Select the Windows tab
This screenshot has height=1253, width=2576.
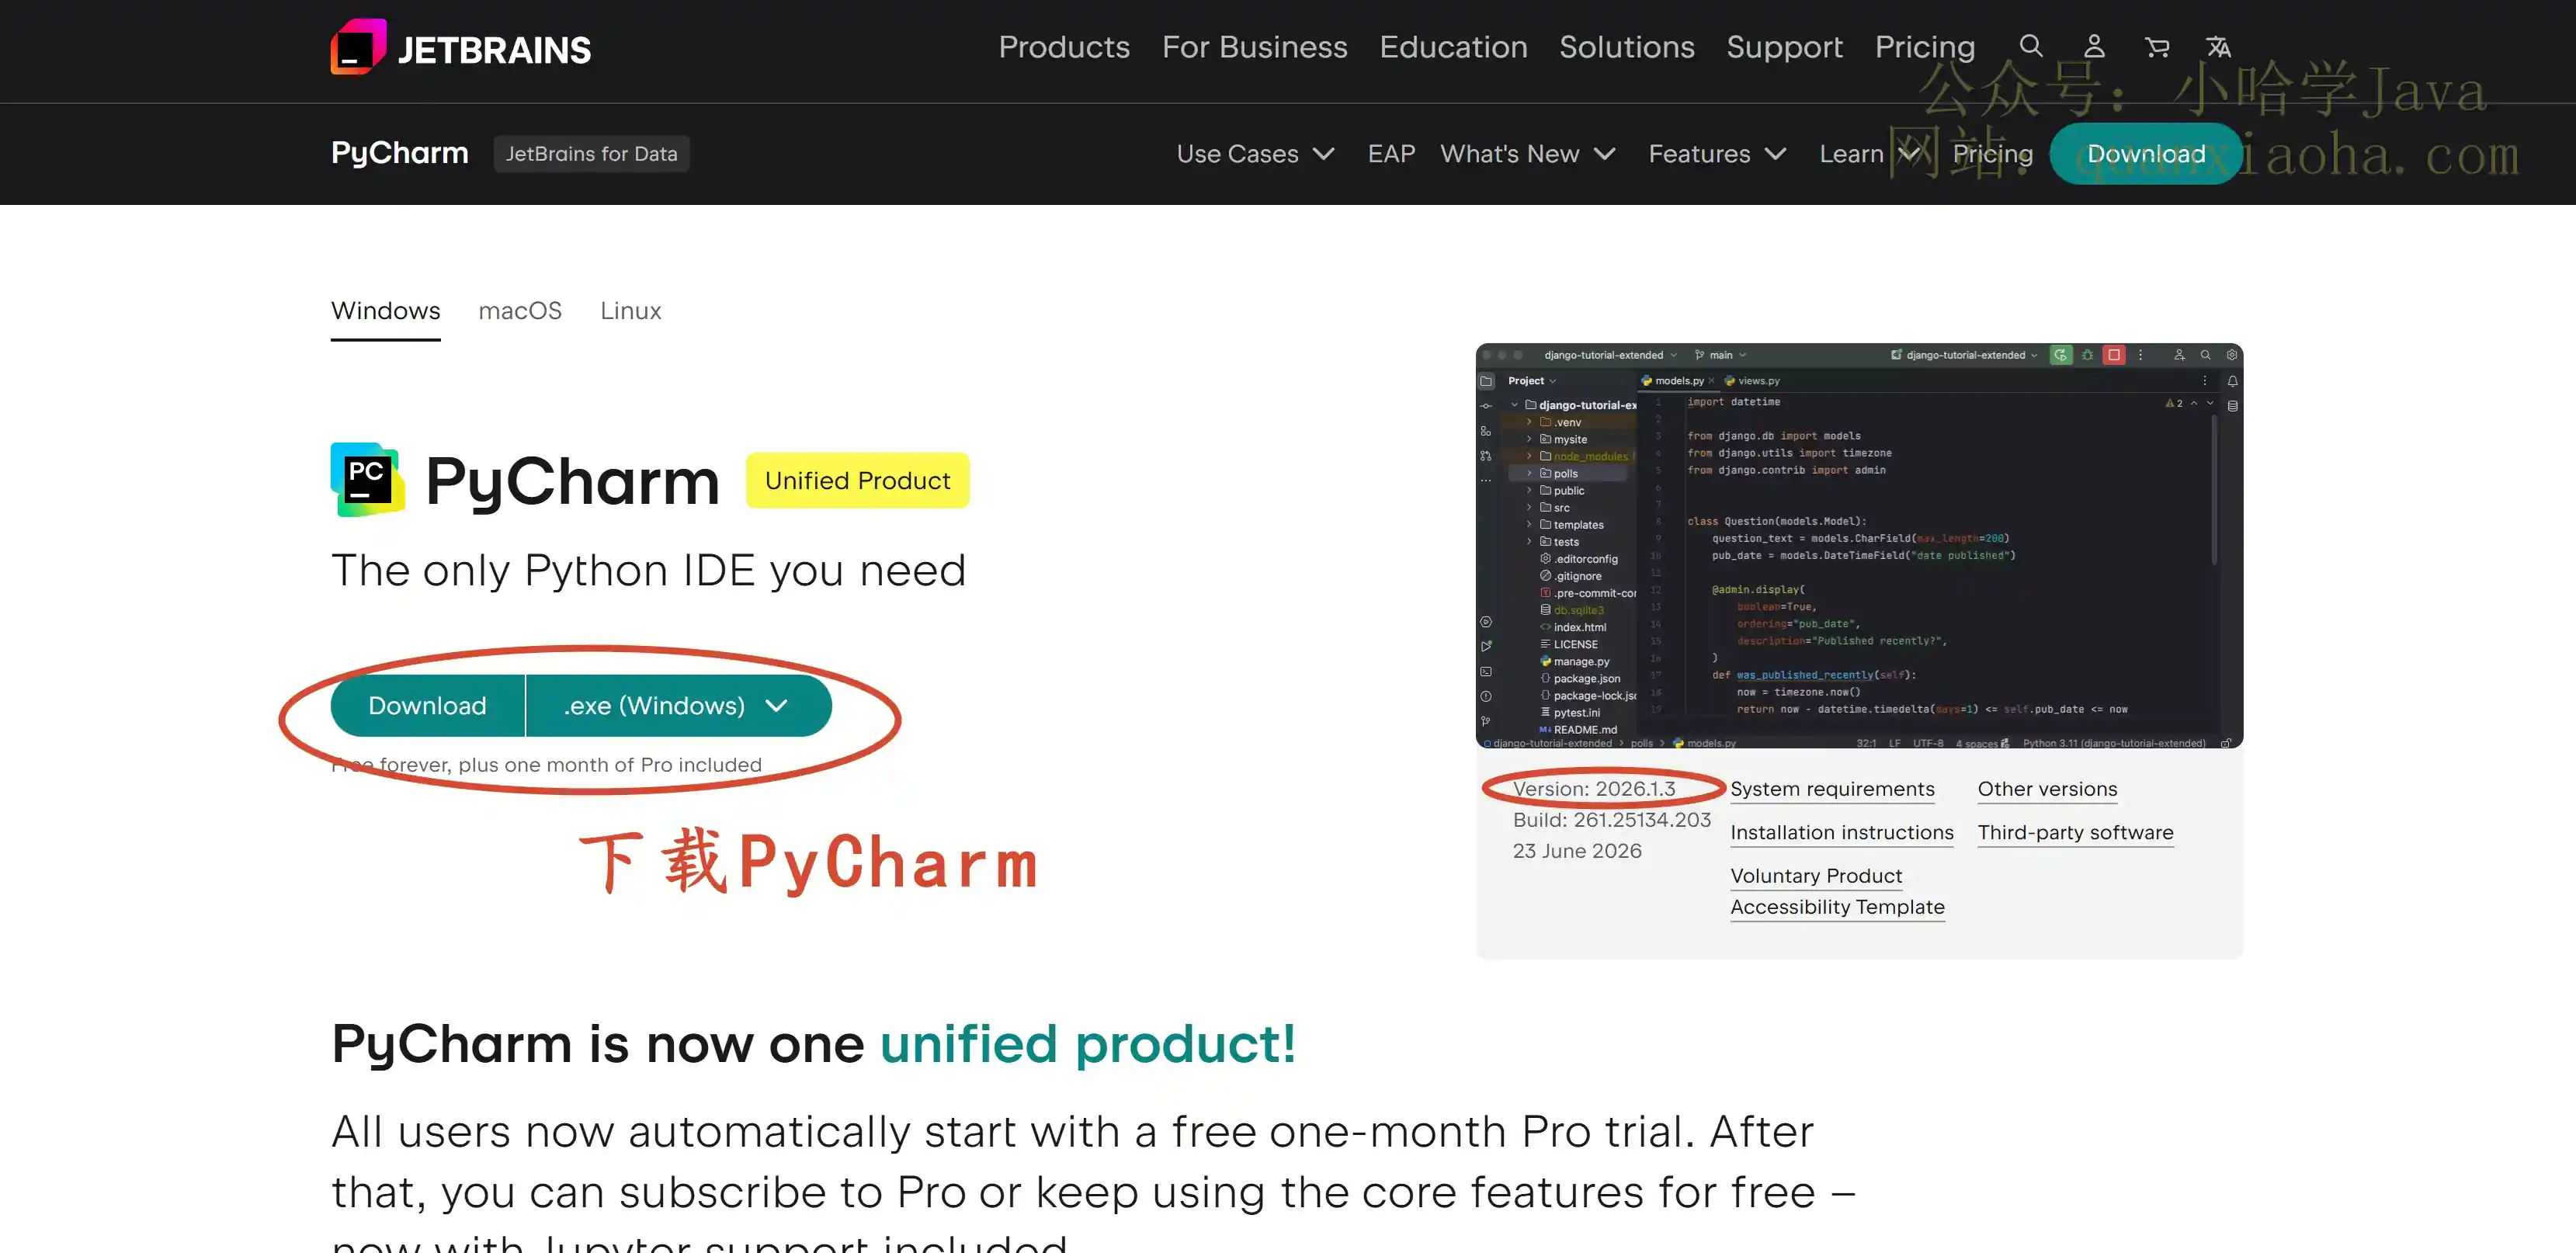pyautogui.click(x=385, y=311)
